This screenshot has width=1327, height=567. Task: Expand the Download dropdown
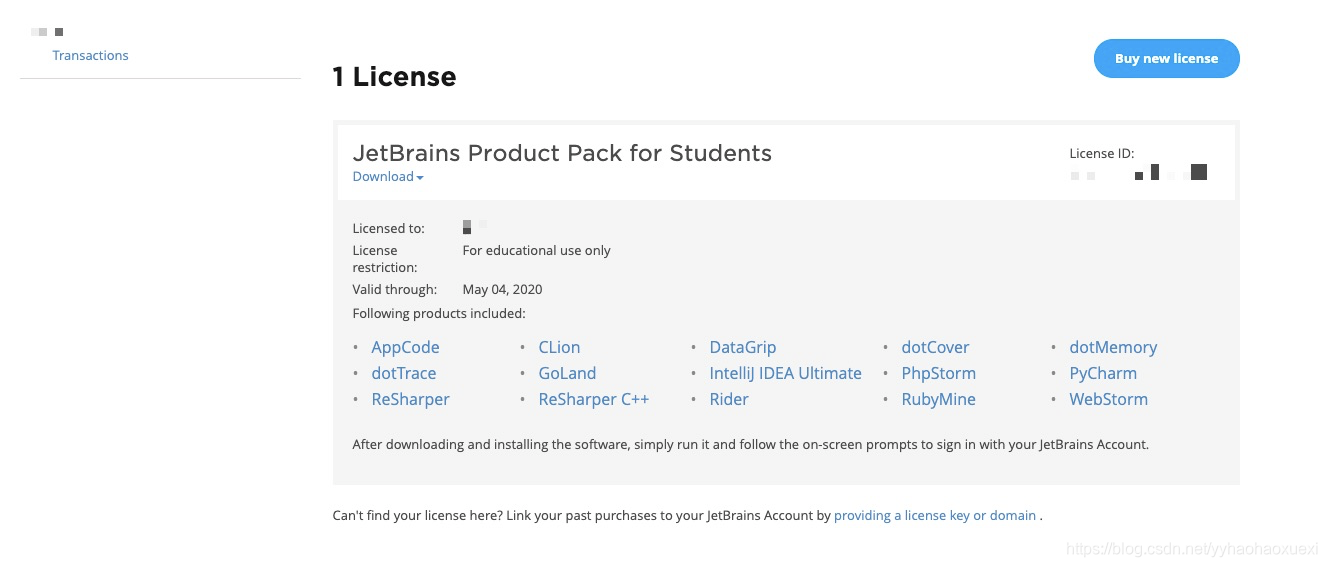pos(388,177)
